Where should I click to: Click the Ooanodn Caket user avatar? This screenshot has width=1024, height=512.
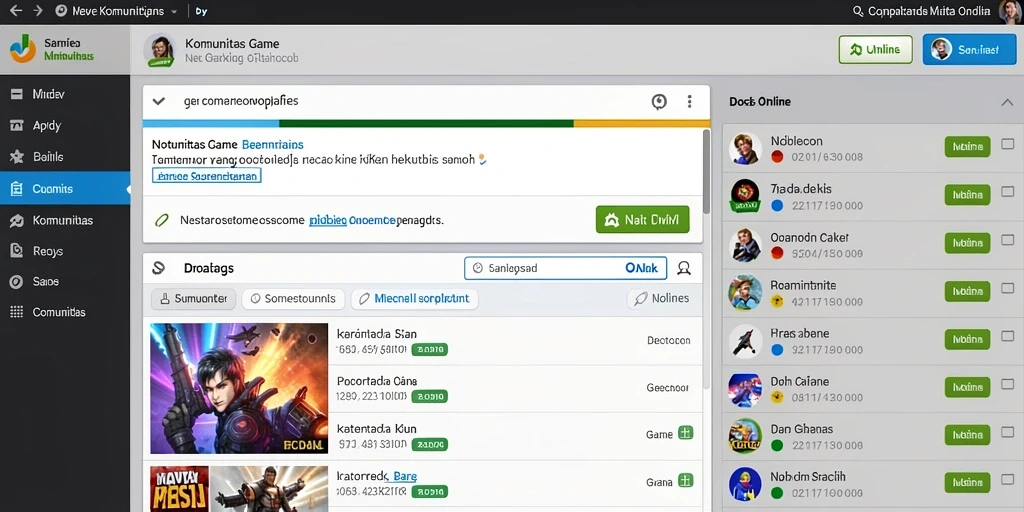pos(745,244)
